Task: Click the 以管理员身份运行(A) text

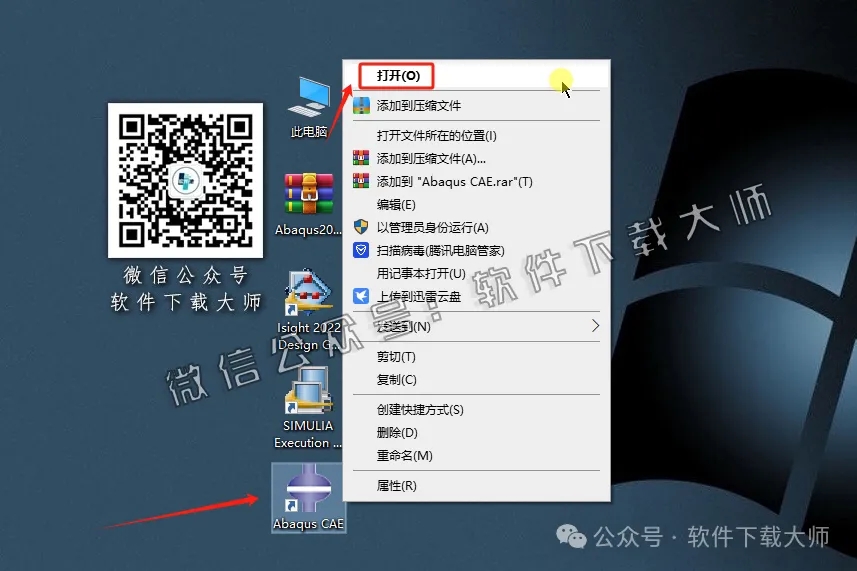Action: click(x=432, y=228)
